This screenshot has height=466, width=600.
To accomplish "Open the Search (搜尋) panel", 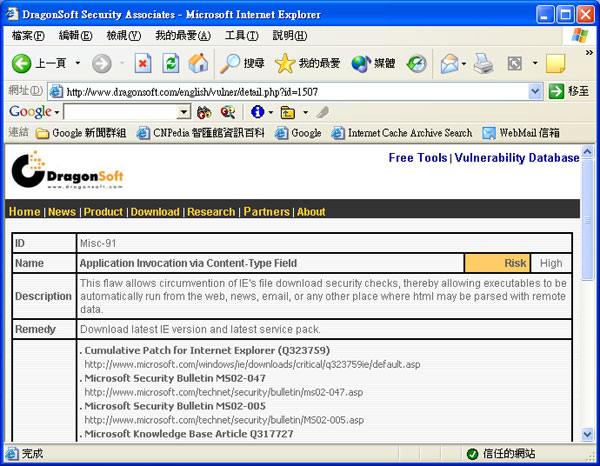I will tap(243, 63).
